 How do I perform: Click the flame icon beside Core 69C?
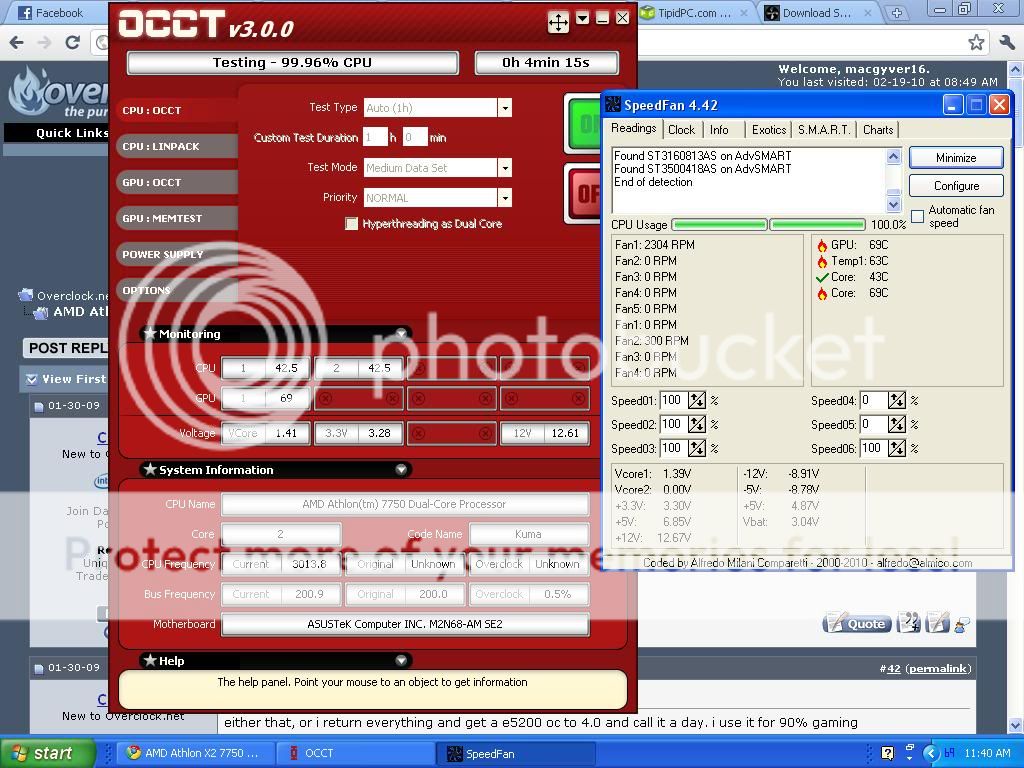tap(822, 293)
